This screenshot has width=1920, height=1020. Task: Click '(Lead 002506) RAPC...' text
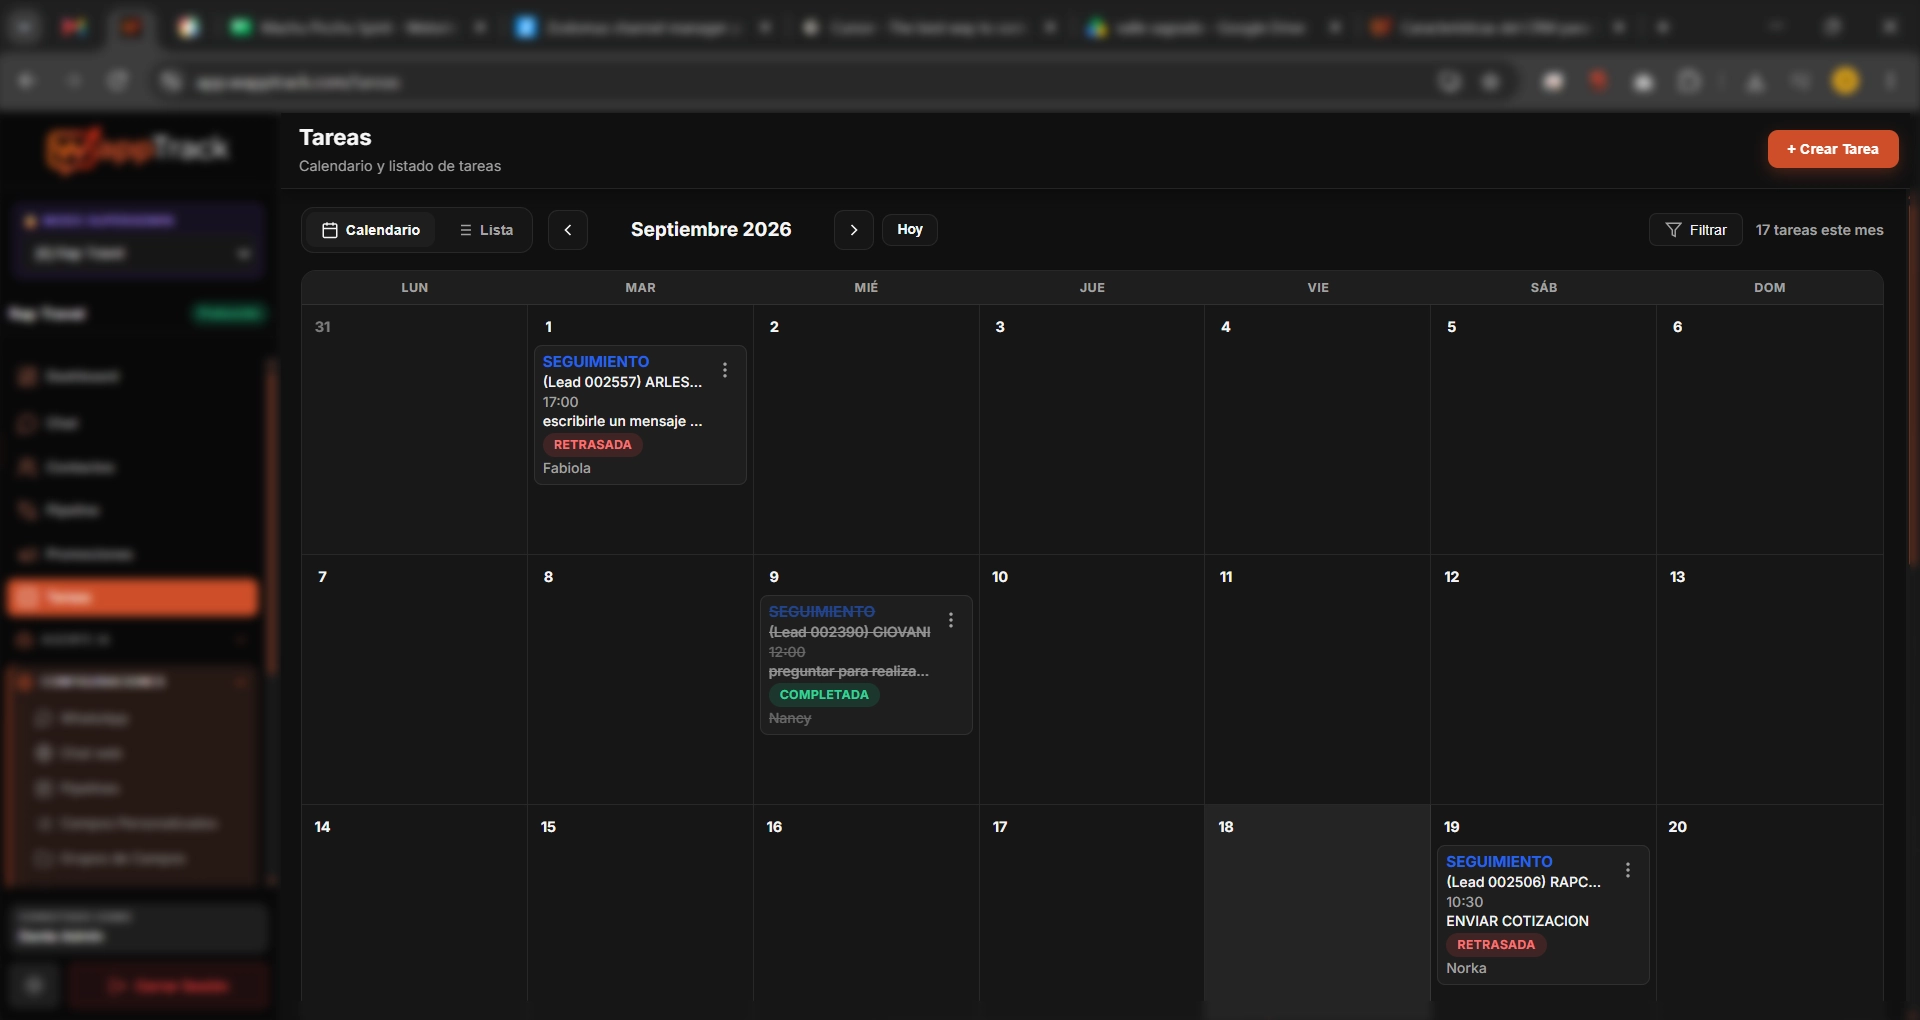(1524, 882)
